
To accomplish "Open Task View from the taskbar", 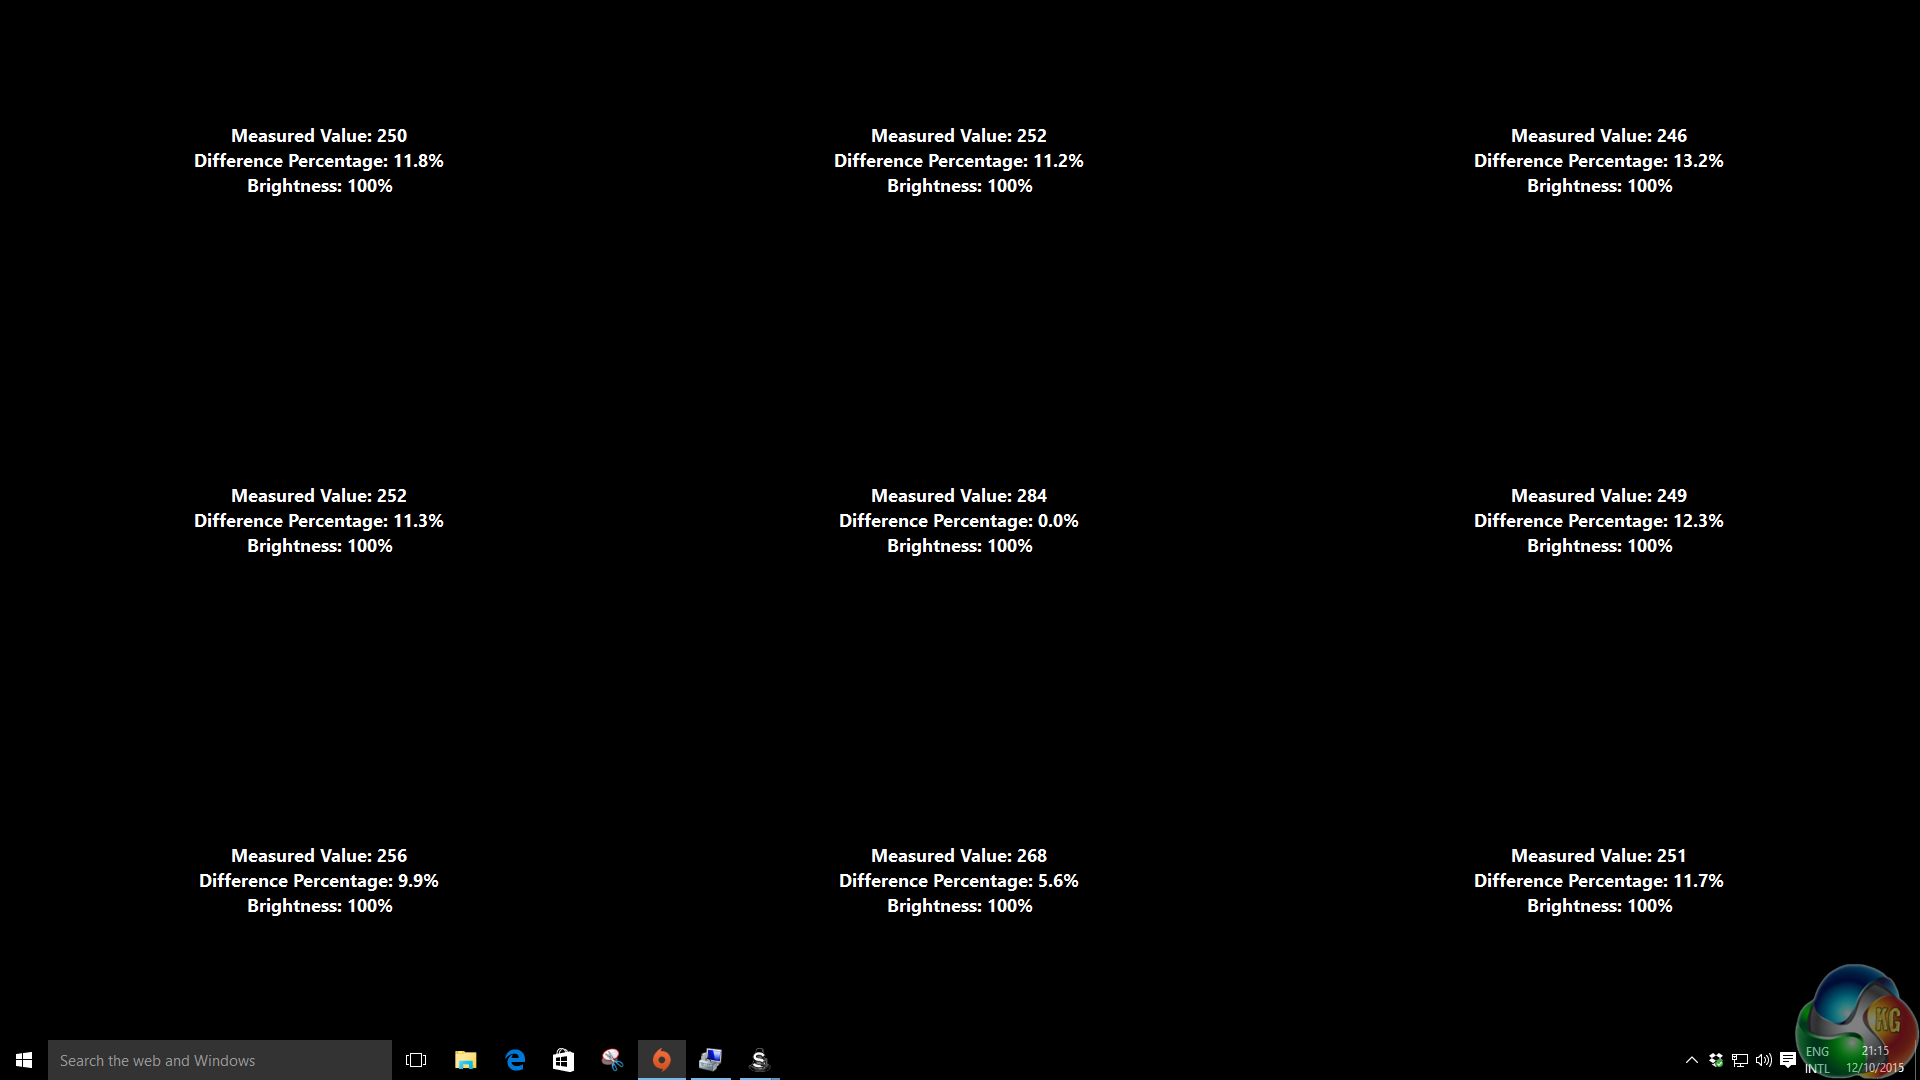I will pyautogui.click(x=416, y=1060).
